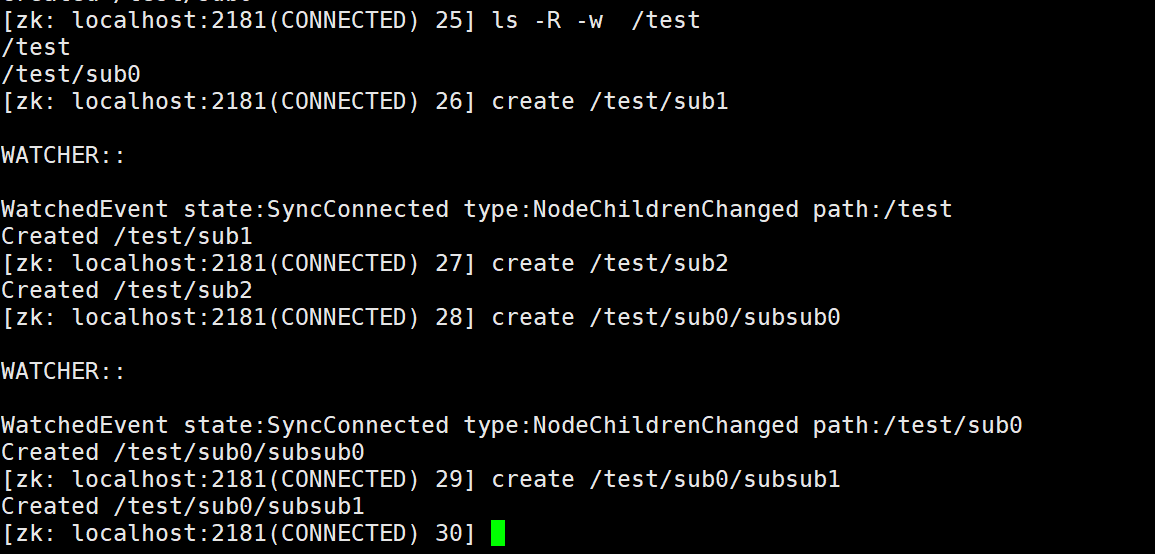Viewport: 1155px width, 554px height.
Task: Click 'type:NodeChildrenChanged' in the first event
Action: (631, 209)
